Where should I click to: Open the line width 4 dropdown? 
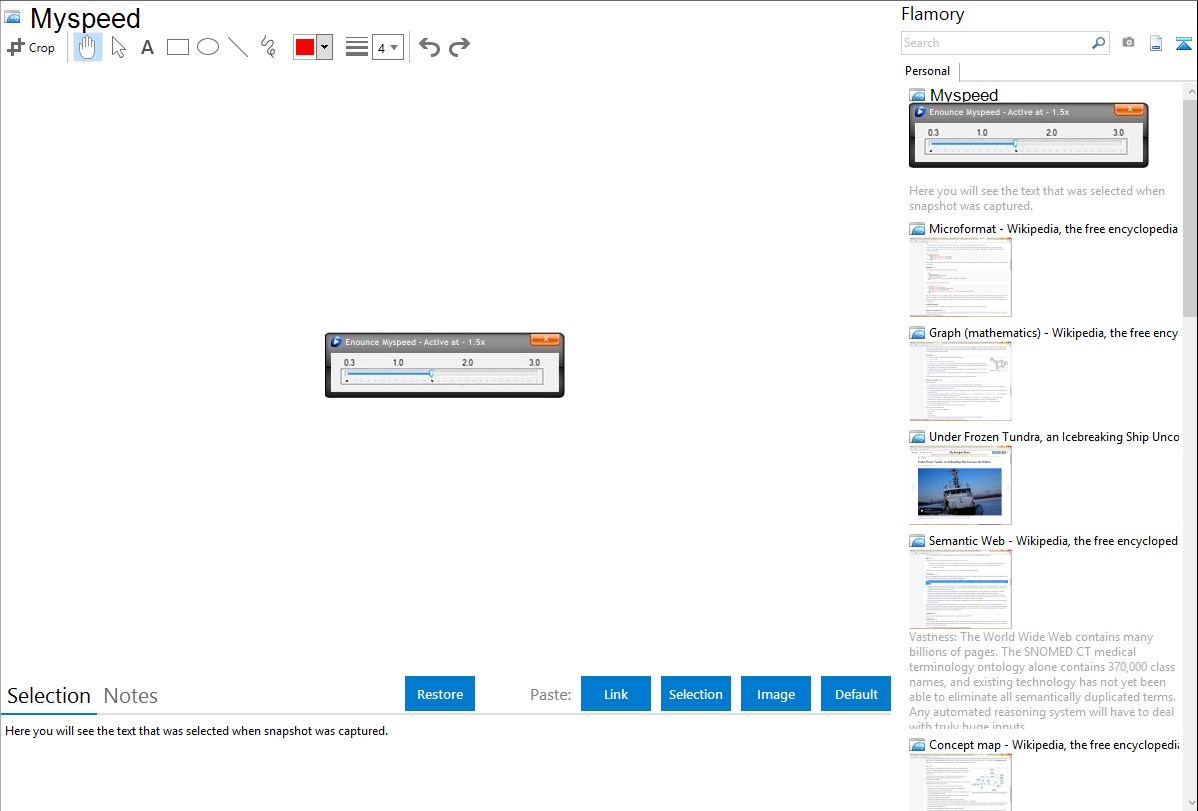pos(388,47)
